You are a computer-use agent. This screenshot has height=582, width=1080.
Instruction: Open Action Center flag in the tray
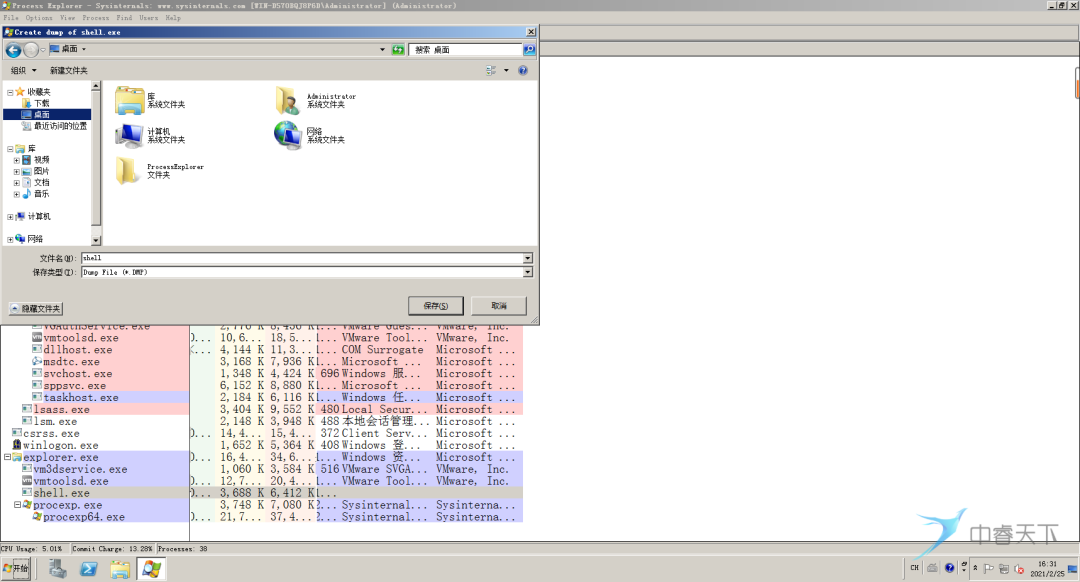[989, 568]
